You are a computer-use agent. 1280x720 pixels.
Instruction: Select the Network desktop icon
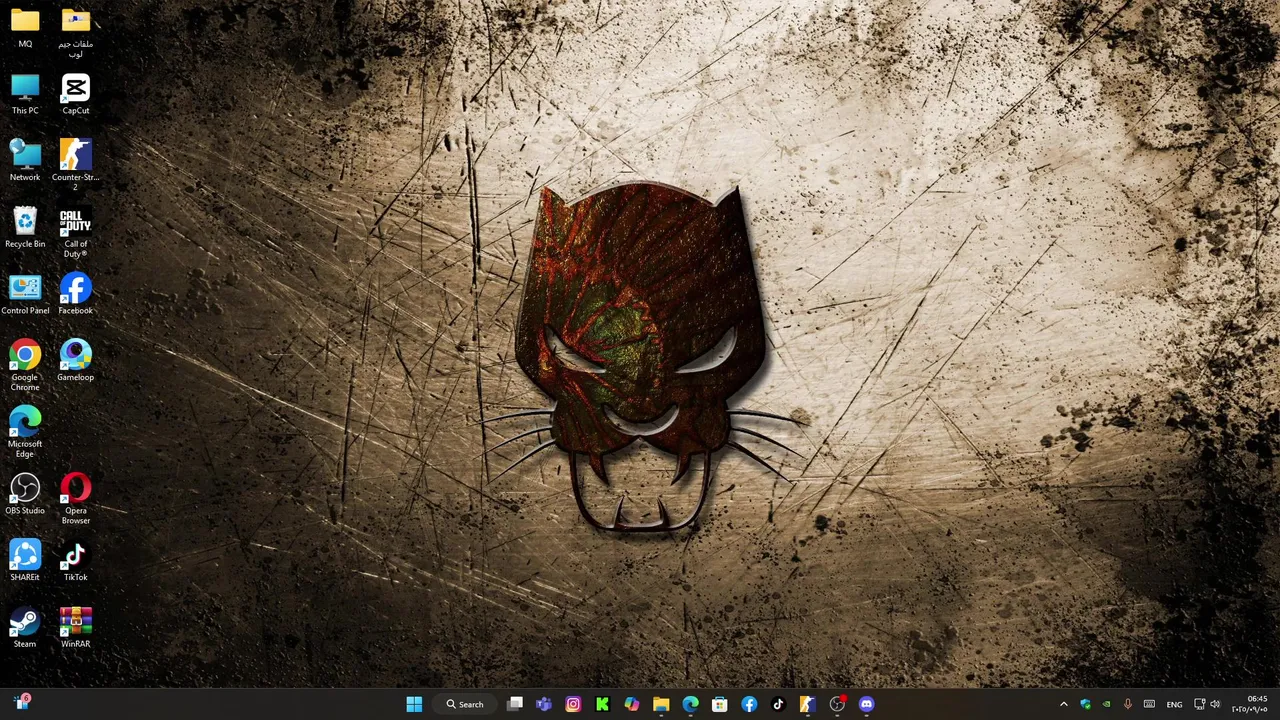coord(25,161)
